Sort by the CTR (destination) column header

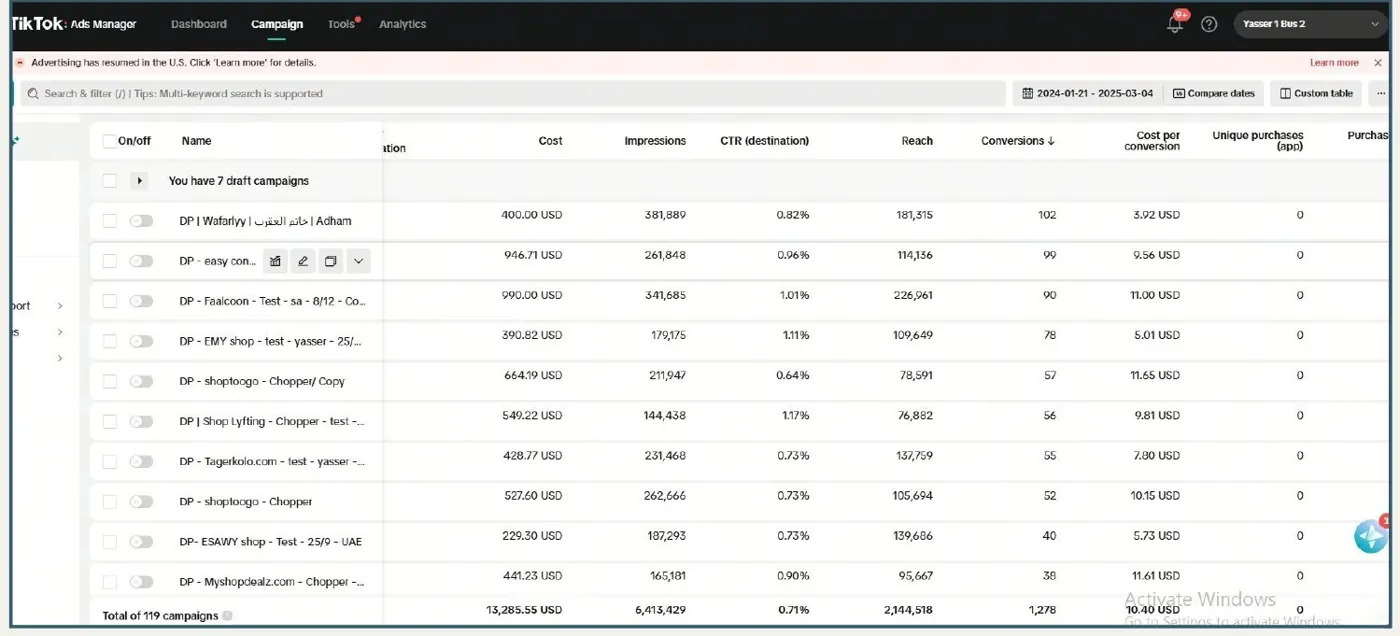coord(764,141)
